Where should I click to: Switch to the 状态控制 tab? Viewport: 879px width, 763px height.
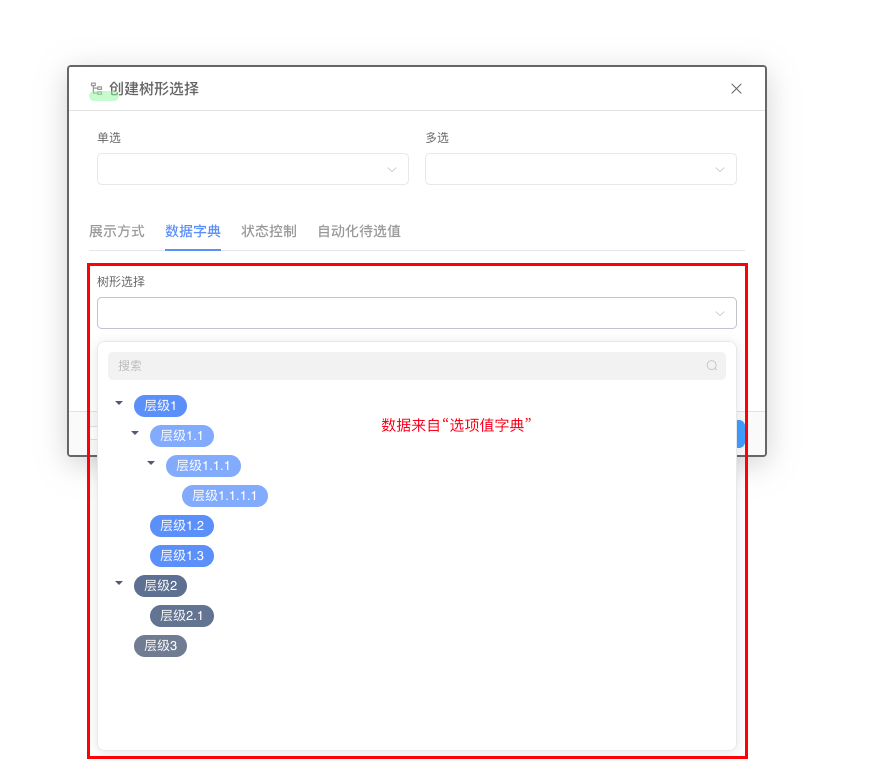click(x=268, y=231)
